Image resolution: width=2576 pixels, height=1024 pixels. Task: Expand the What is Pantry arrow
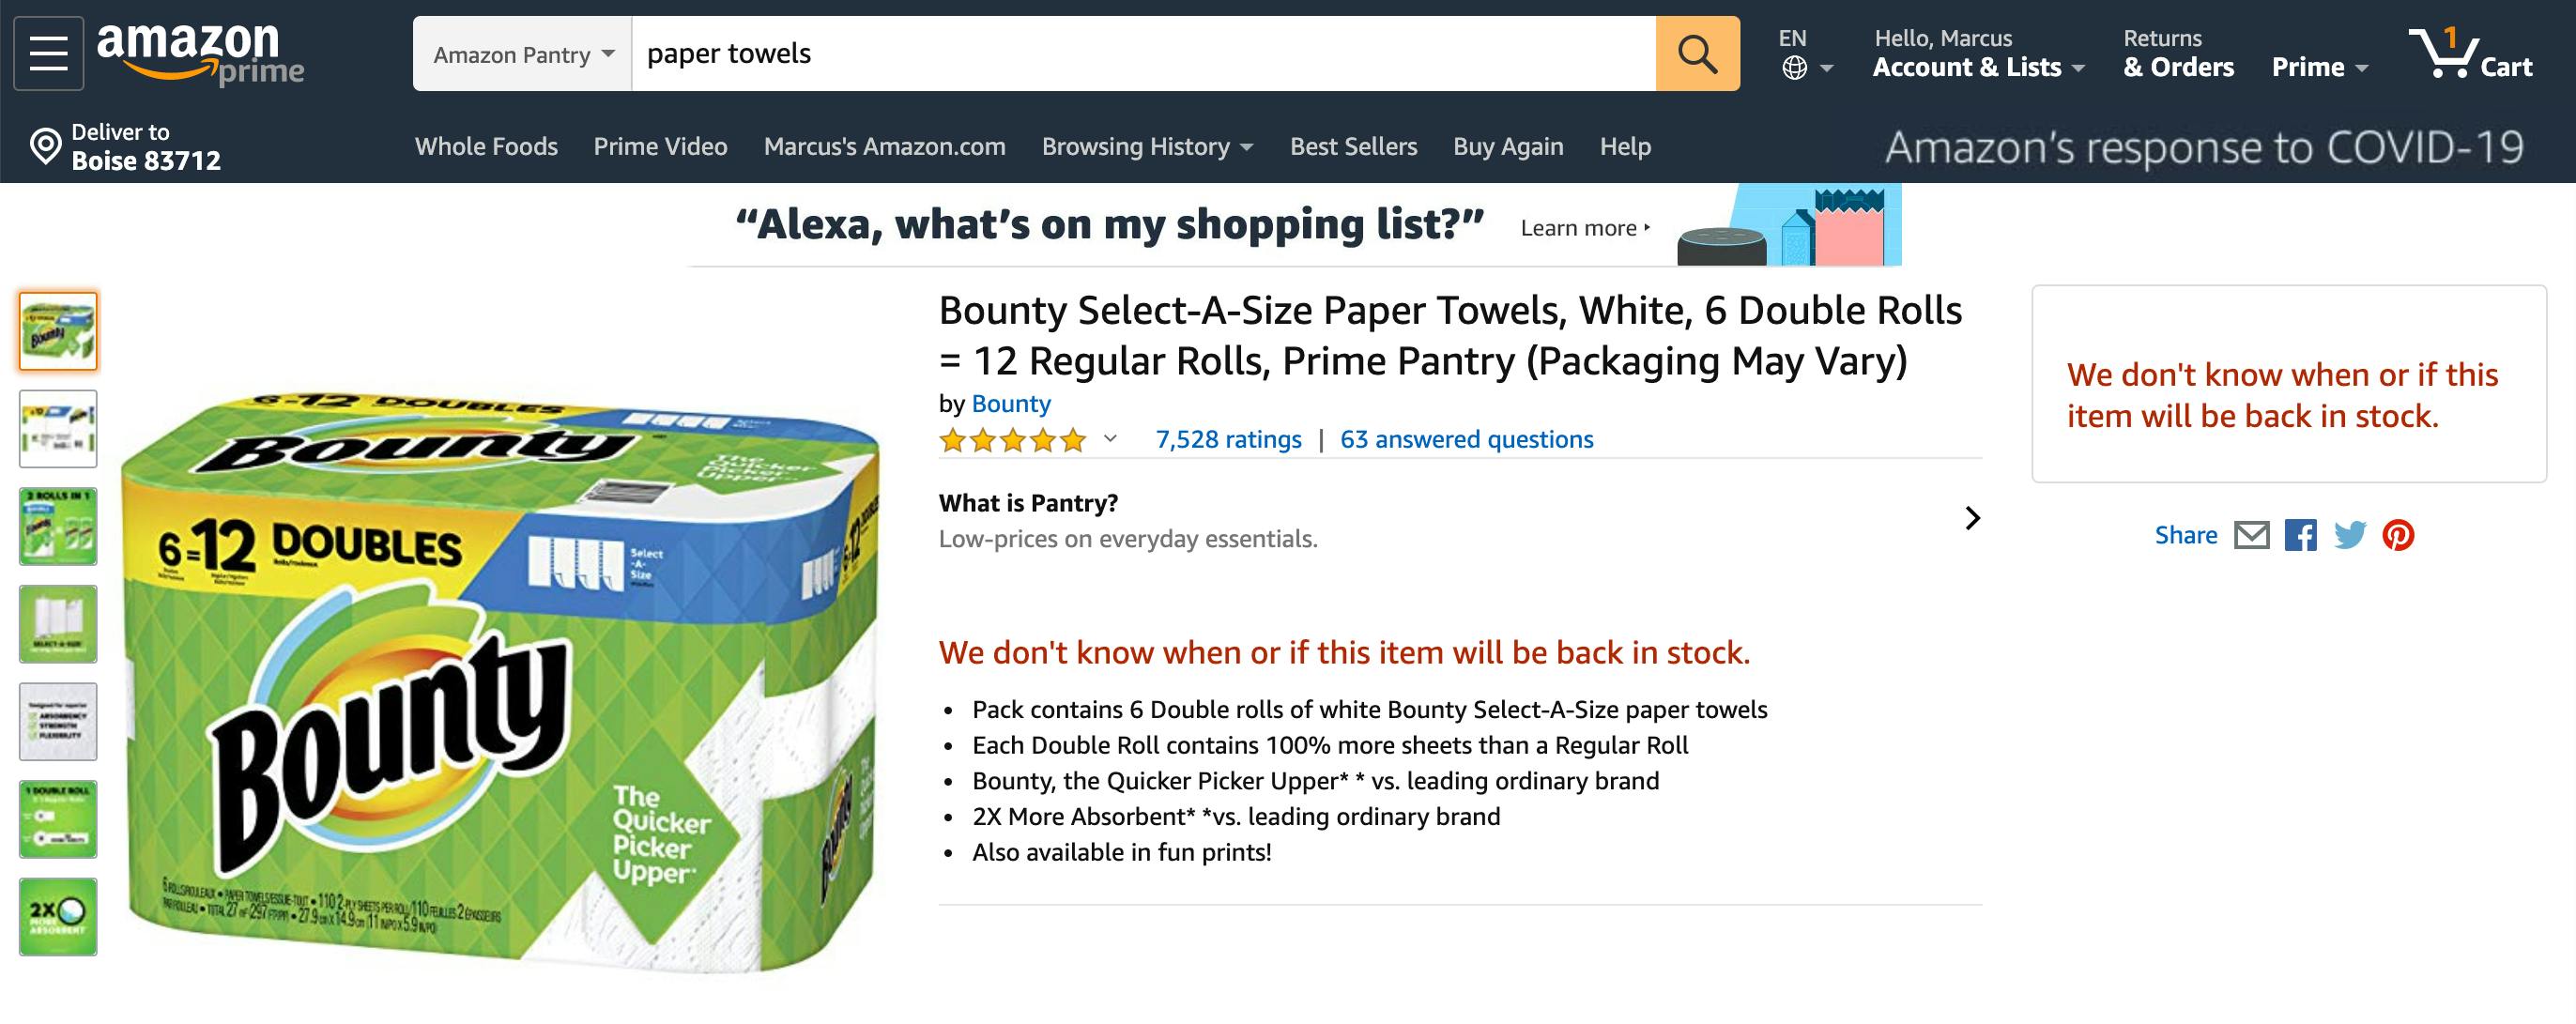coord(1972,518)
